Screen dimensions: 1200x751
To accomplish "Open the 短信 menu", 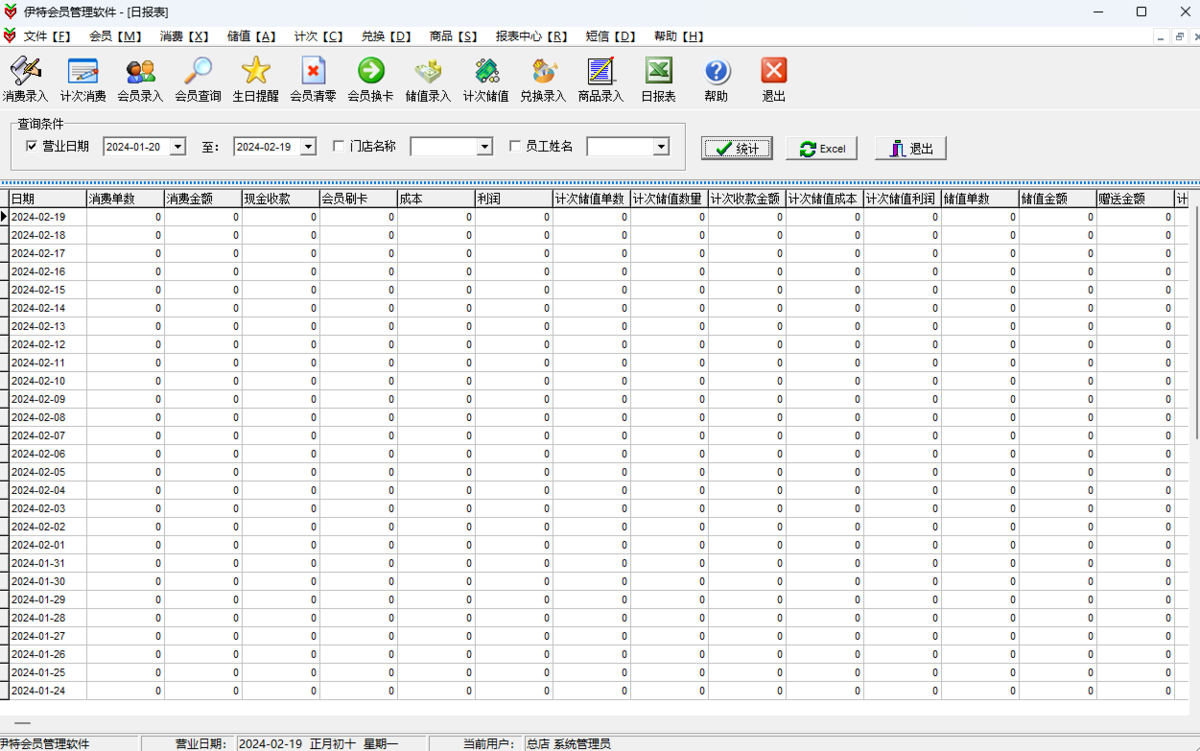I will [x=610, y=36].
